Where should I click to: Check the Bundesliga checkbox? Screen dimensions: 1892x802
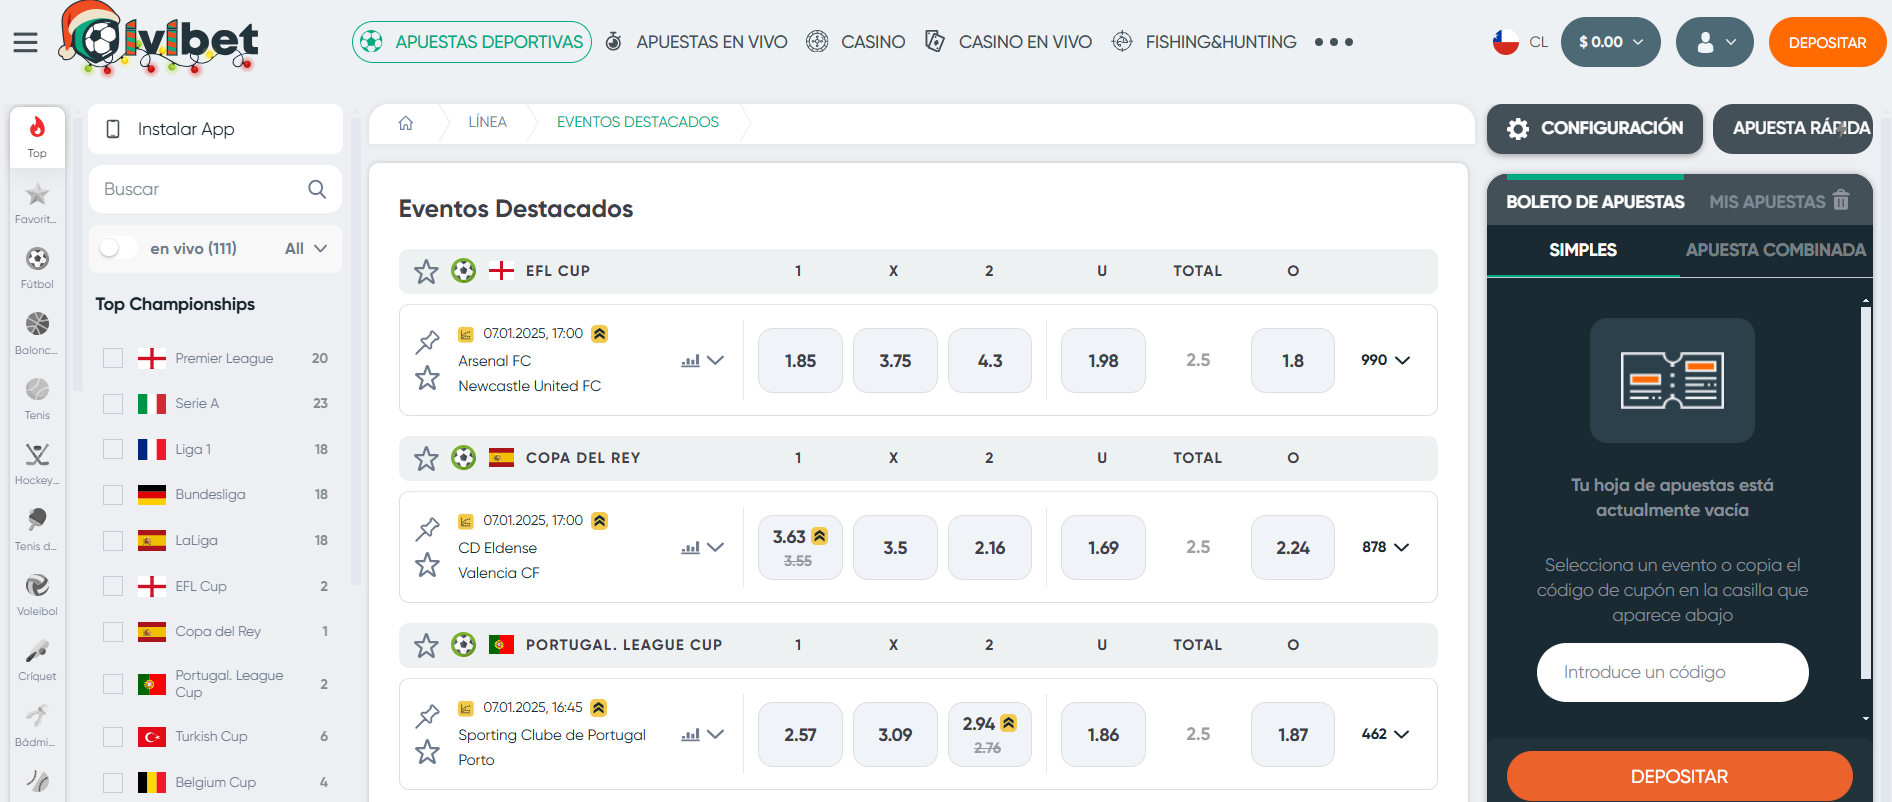113,495
